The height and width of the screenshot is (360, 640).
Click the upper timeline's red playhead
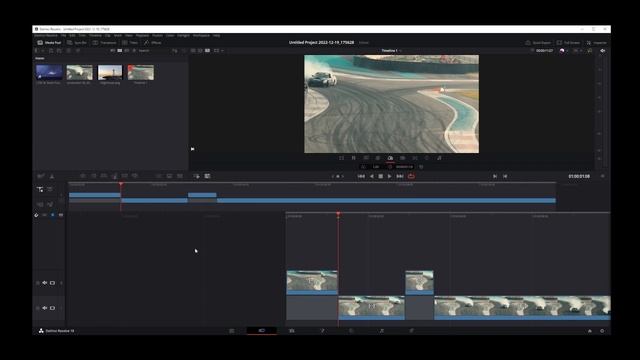[x=121, y=184]
